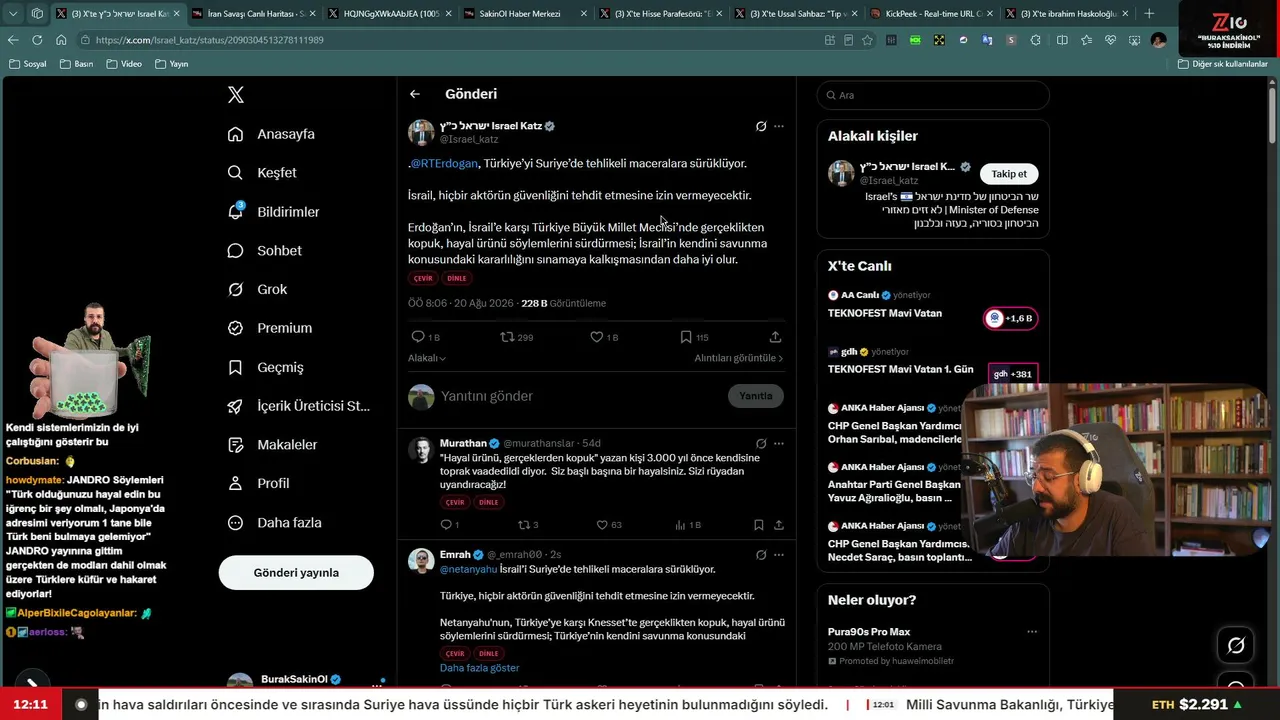The width and height of the screenshot is (1280, 720).
Task: Click the browser address bar URL
Action: (x=209, y=40)
